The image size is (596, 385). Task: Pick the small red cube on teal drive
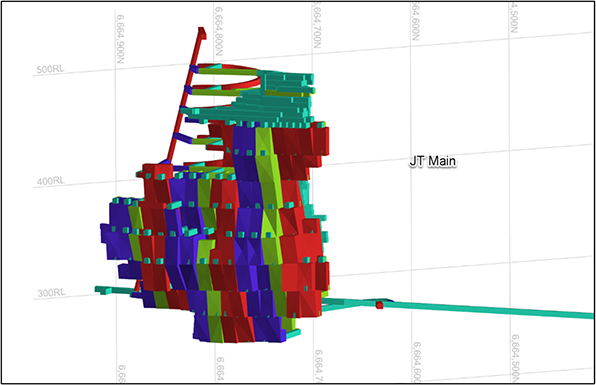tap(379, 305)
